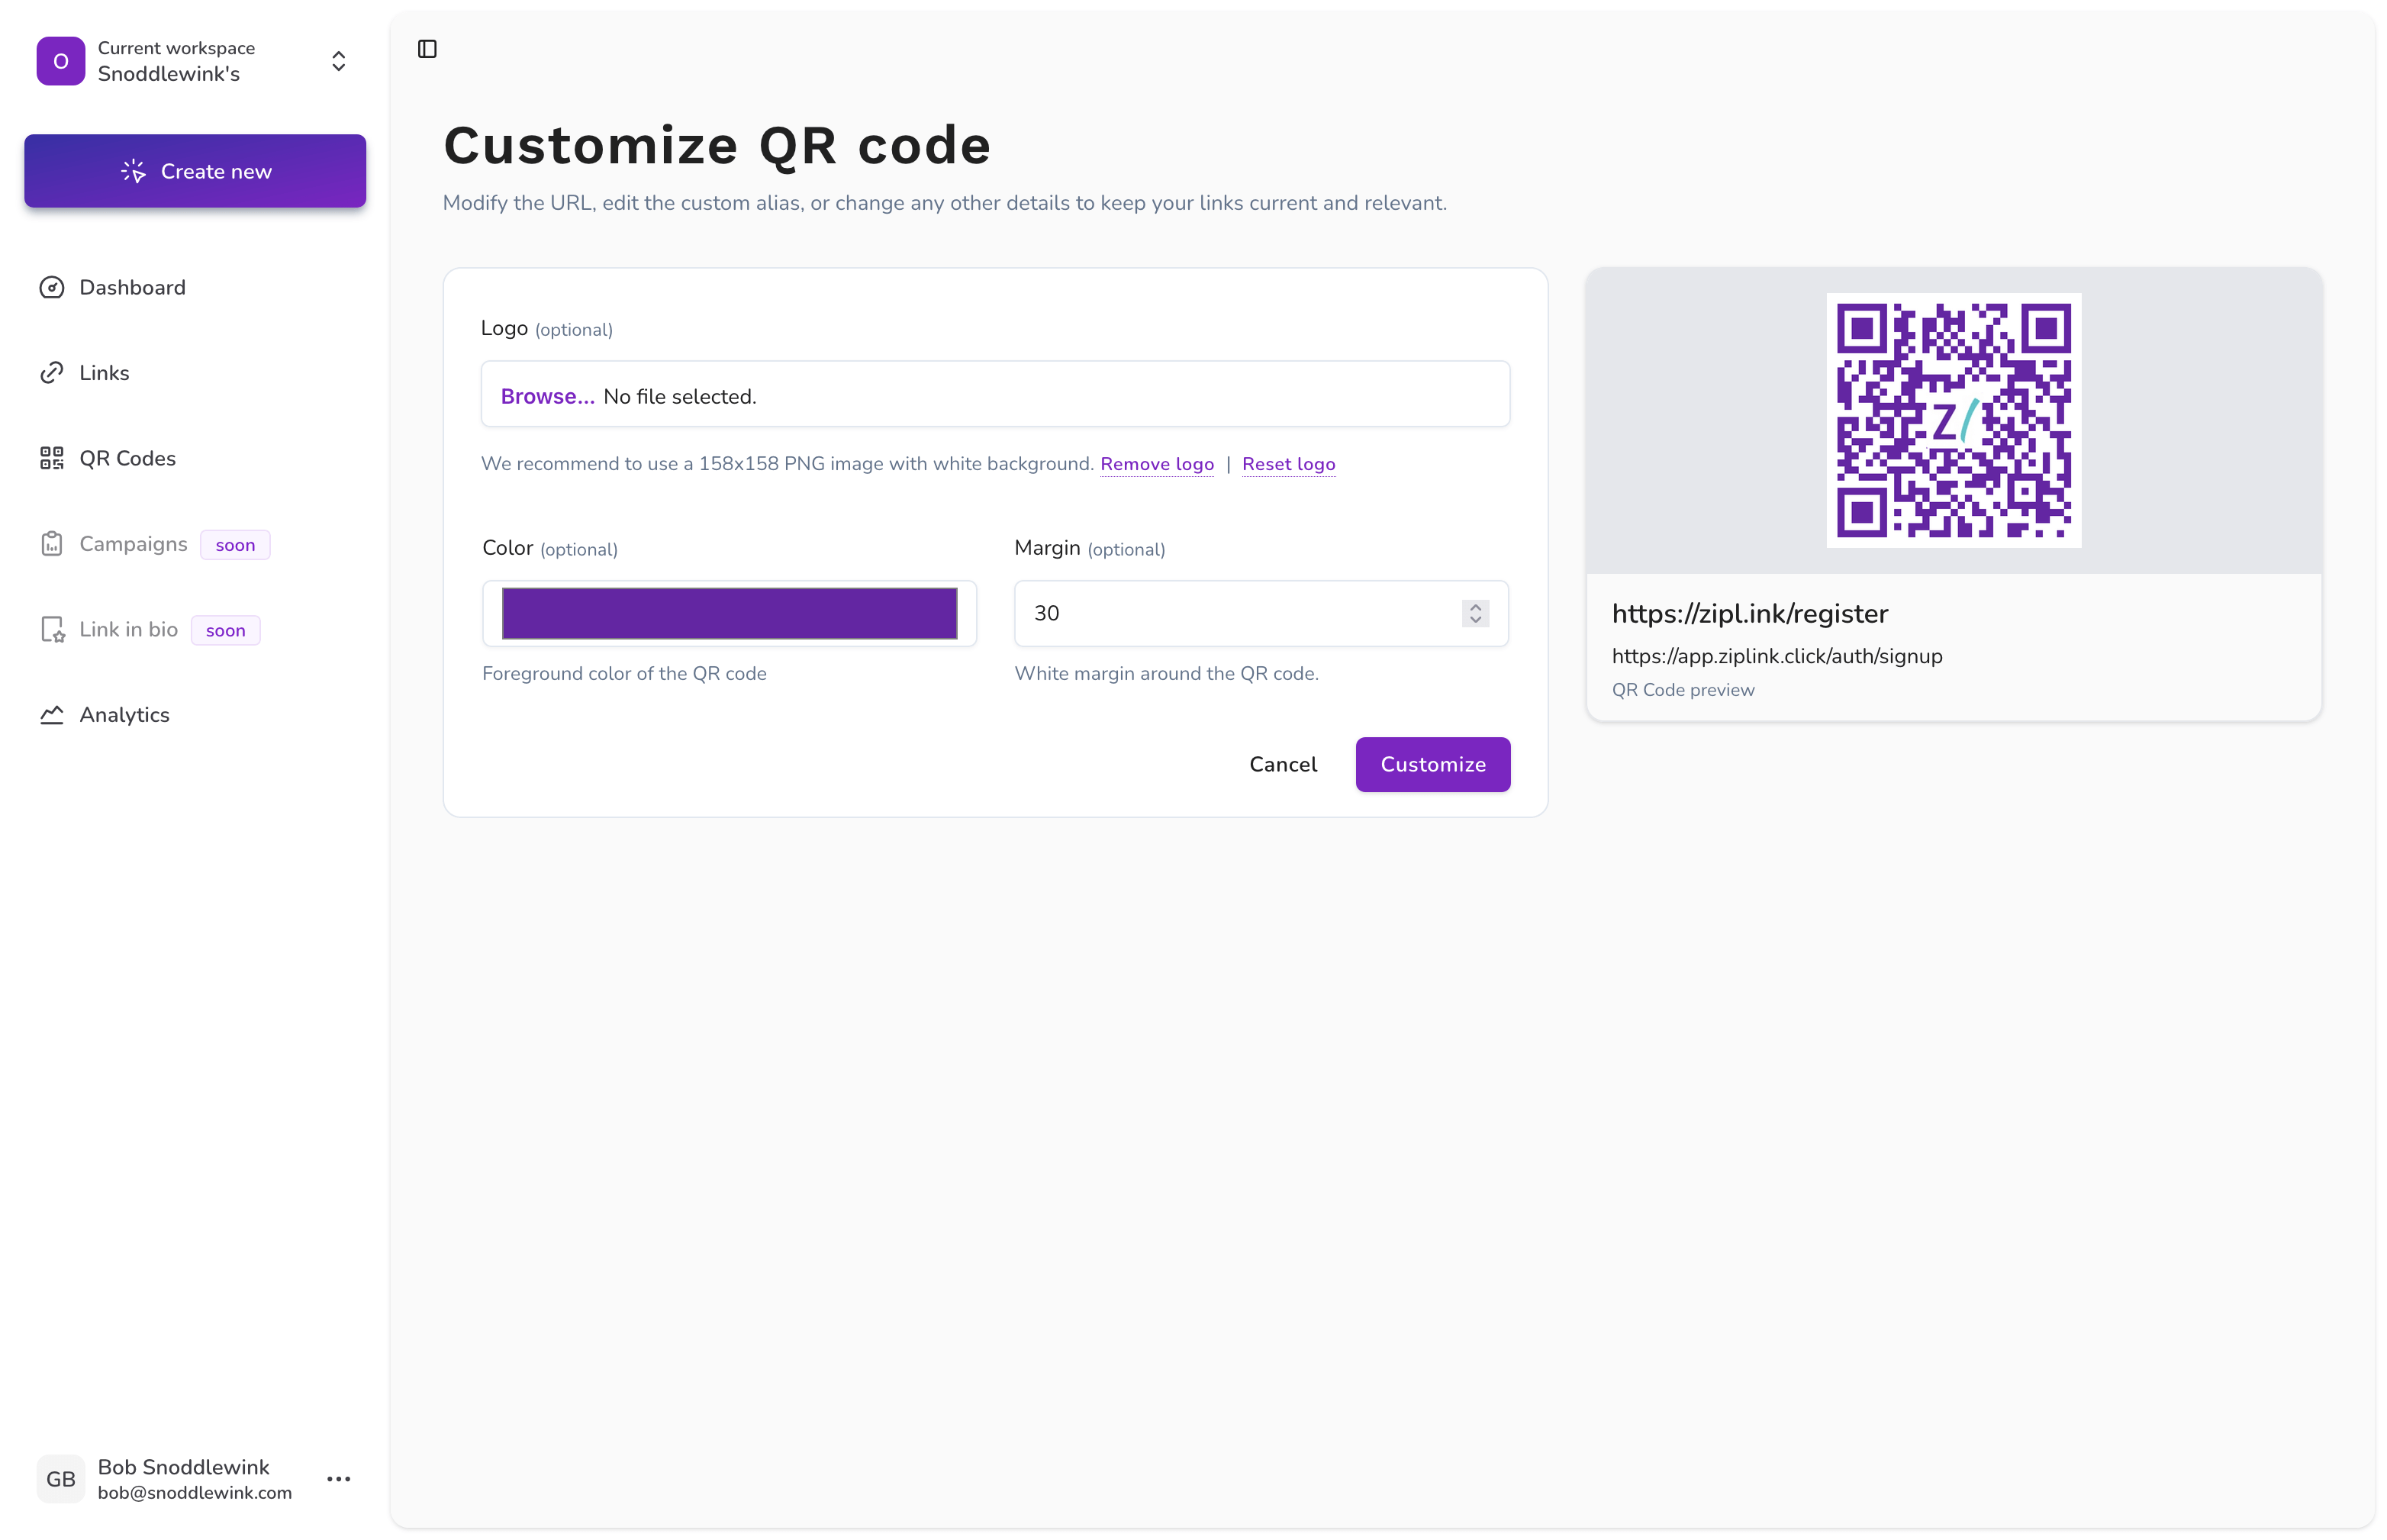Open the workspace switcher chevrons
The height and width of the screenshot is (1540, 2387).
coord(339,61)
